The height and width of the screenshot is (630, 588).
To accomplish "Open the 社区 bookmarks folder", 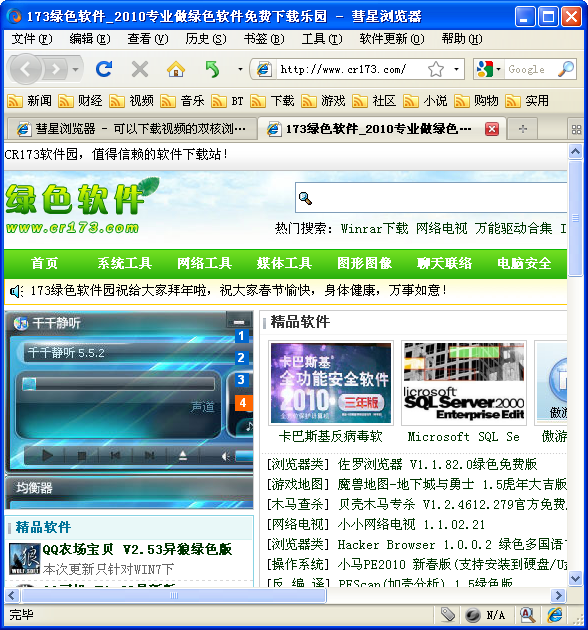I will tap(374, 101).
